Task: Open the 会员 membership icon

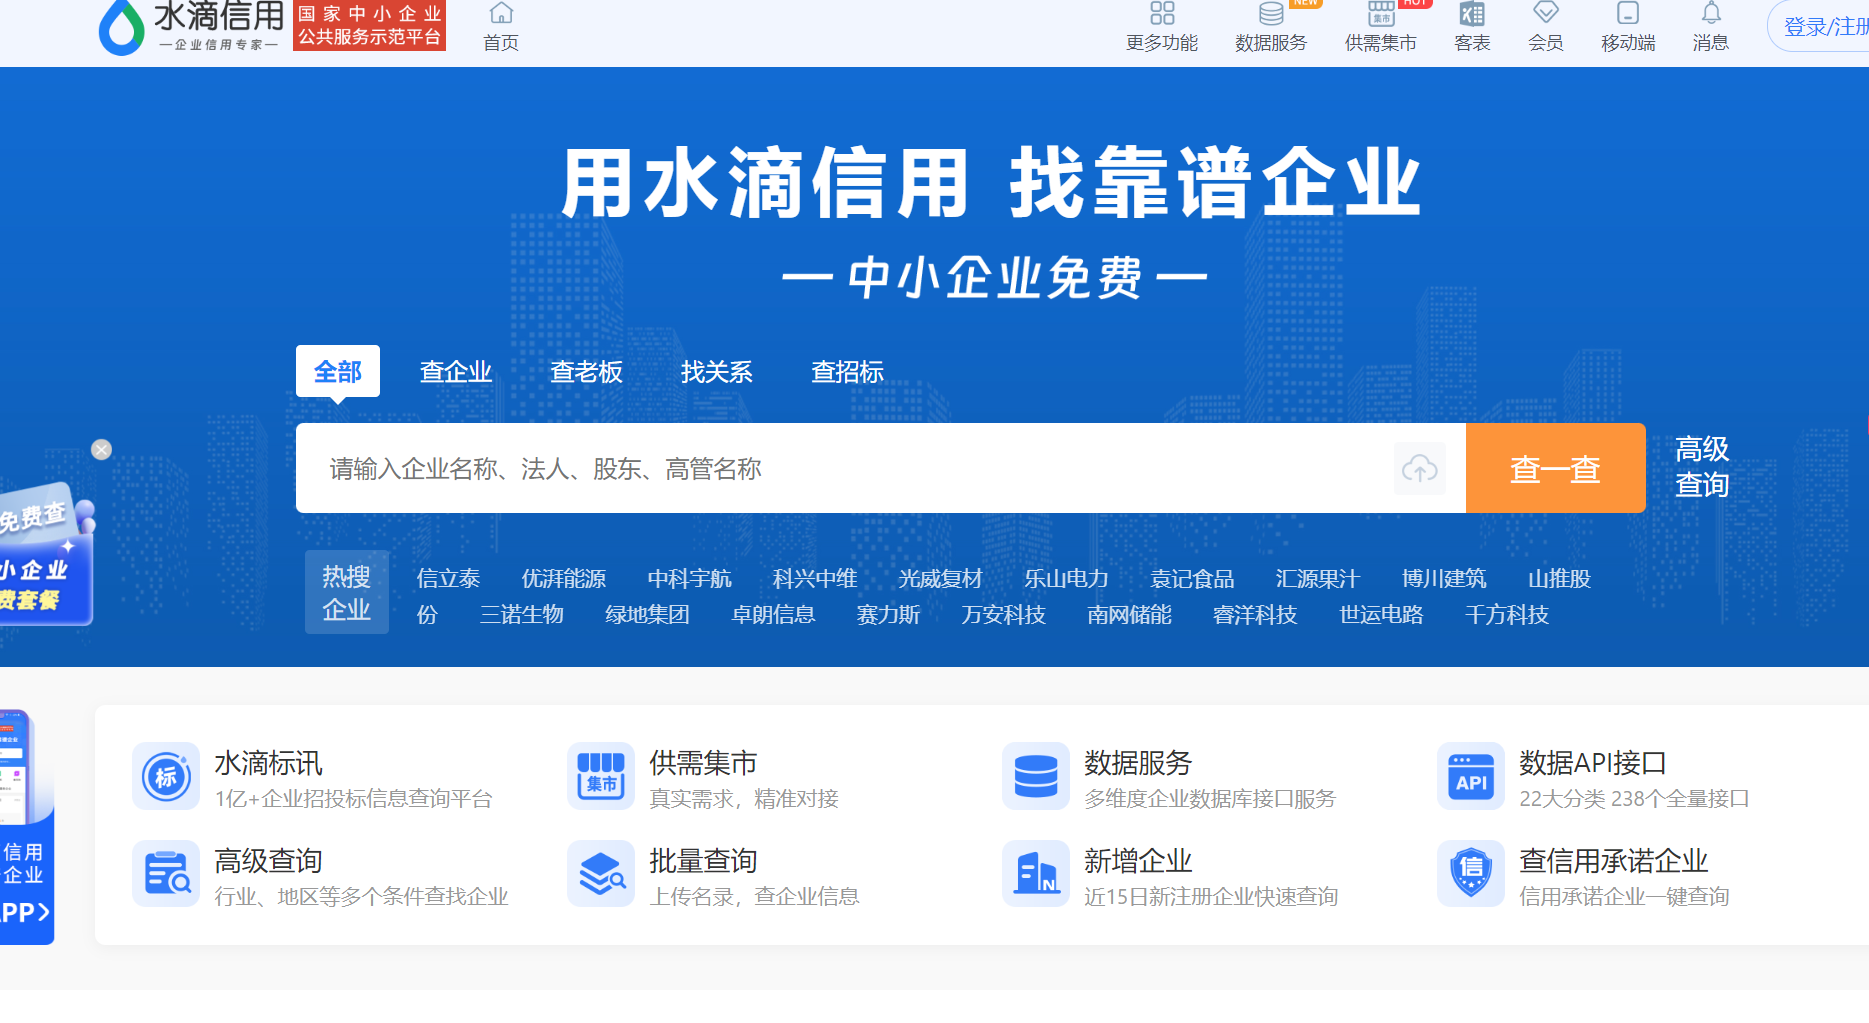Action: tap(1545, 25)
